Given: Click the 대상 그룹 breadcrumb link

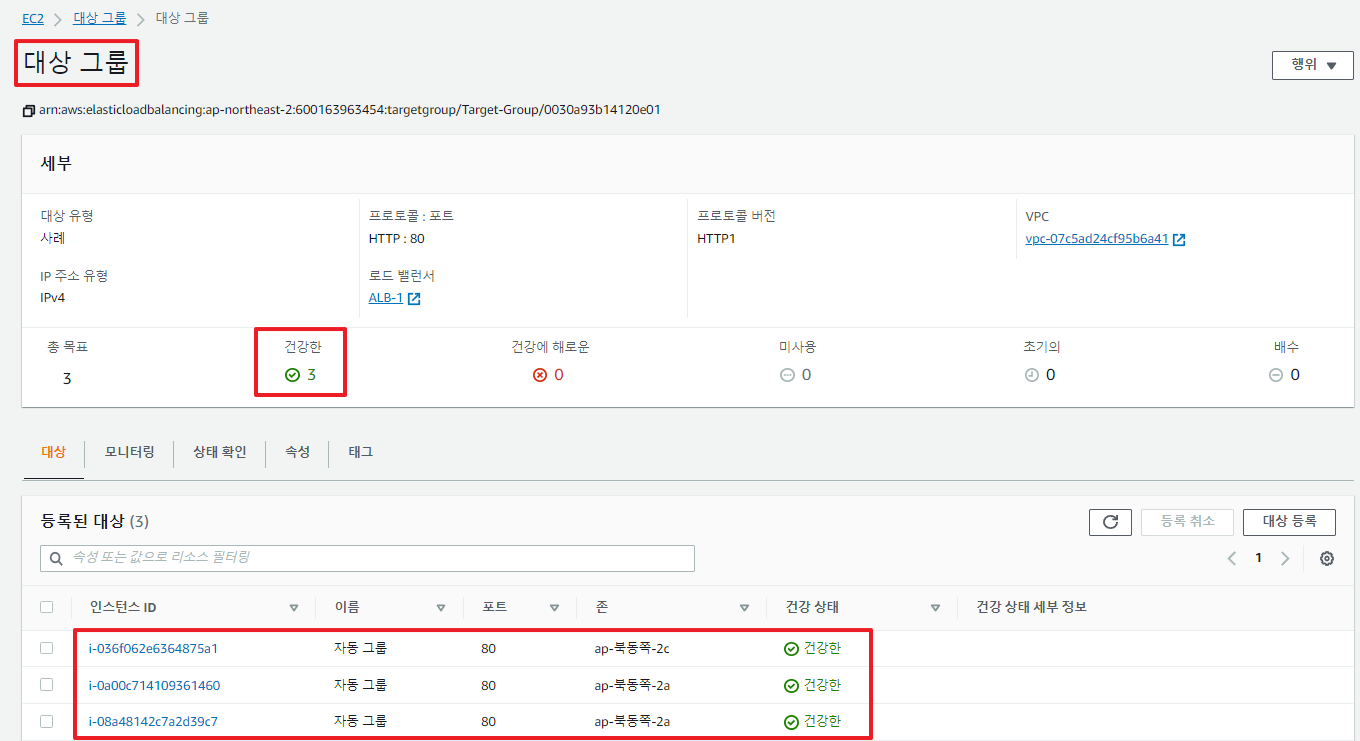Looking at the screenshot, I should 99,18.
